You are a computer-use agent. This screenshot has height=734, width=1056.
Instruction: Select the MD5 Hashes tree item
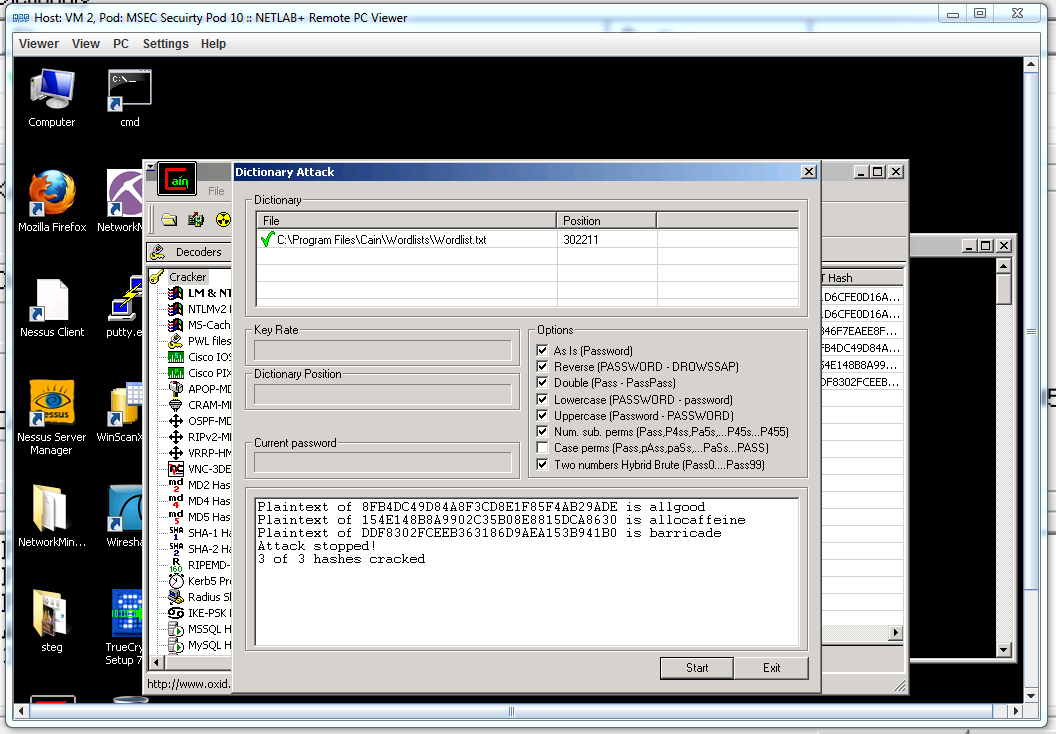[x=200, y=517]
